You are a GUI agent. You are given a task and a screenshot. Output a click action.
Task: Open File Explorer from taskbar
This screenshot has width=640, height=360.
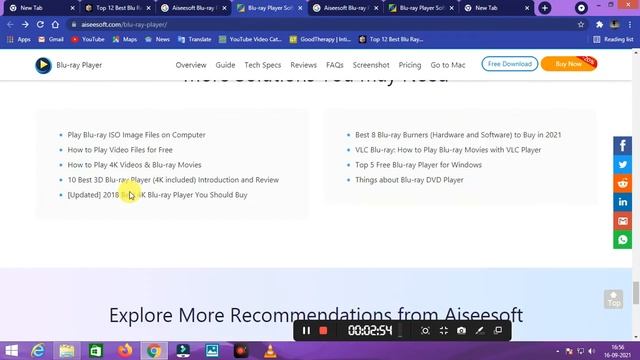click(x=67, y=351)
